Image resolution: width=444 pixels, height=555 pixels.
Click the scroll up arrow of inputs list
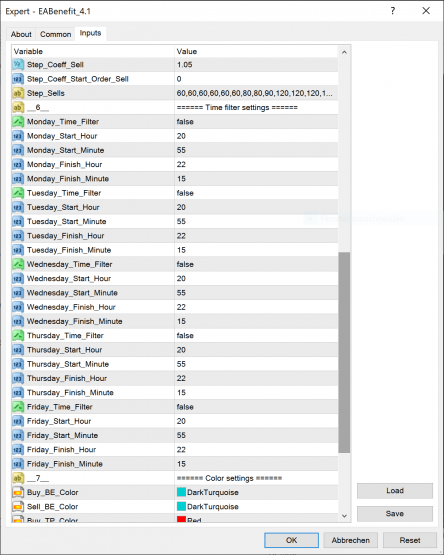pos(344,52)
